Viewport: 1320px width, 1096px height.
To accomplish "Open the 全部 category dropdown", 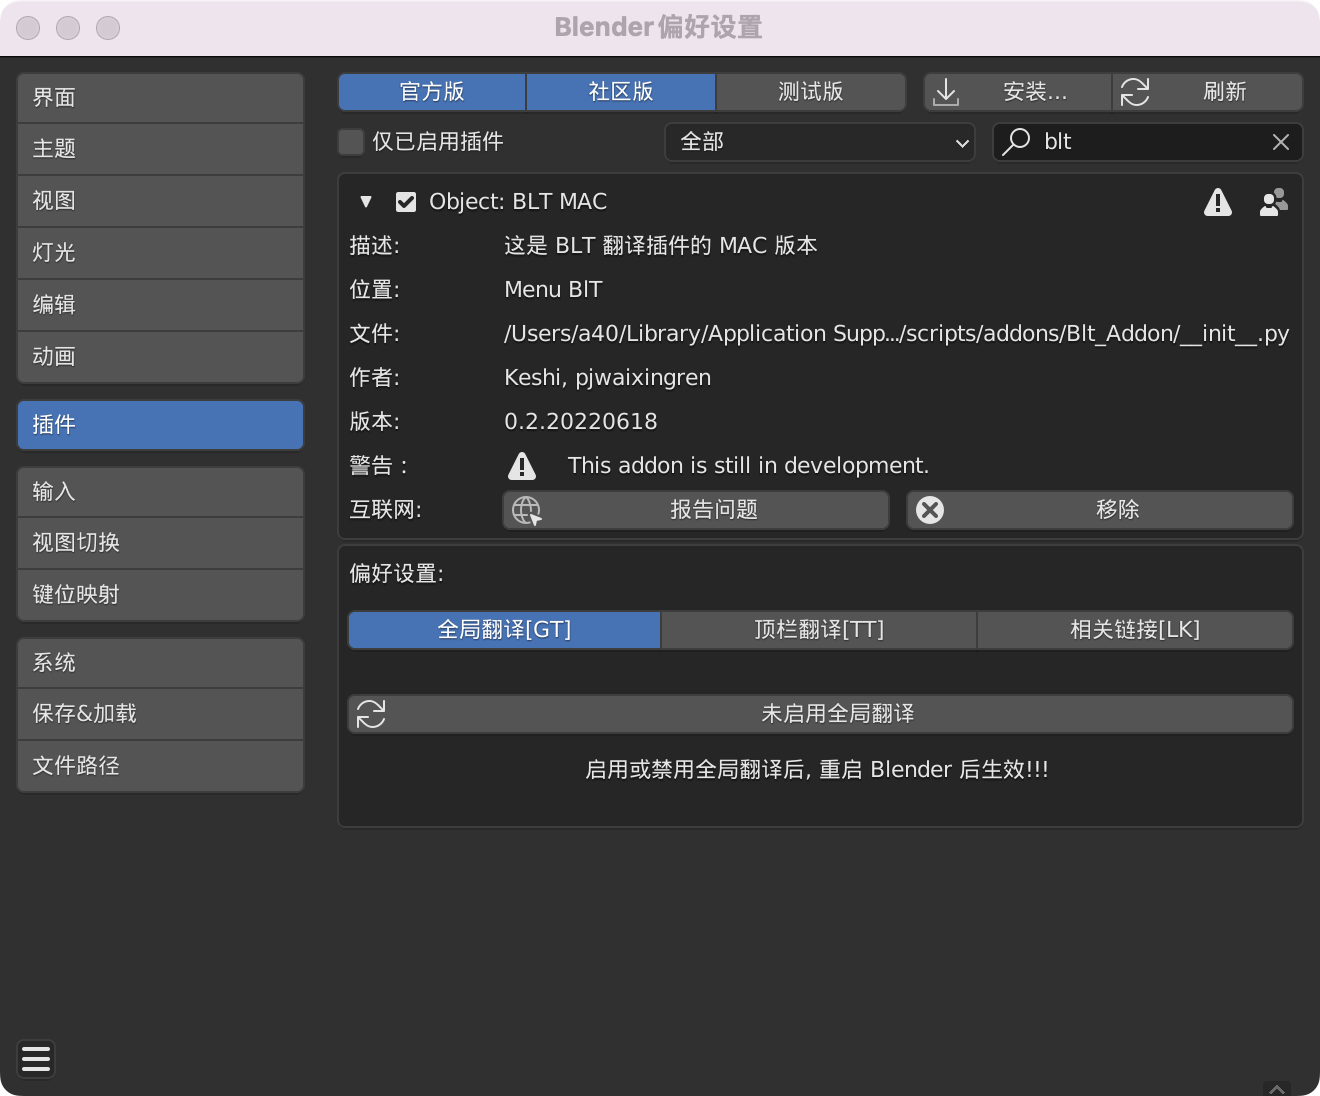I will 820,142.
